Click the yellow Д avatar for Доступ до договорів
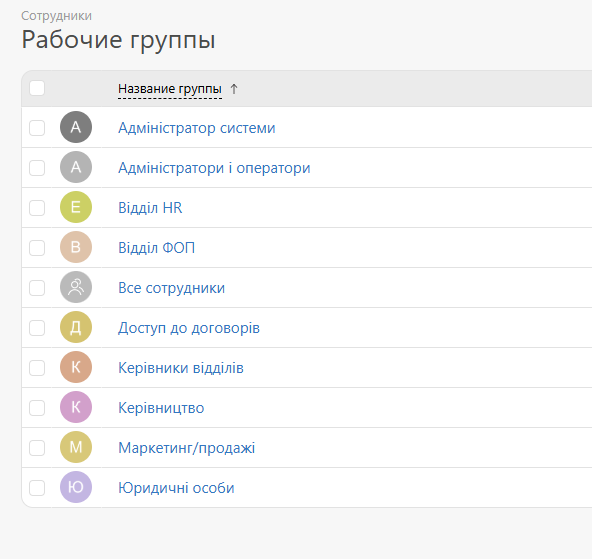The width and height of the screenshot is (592, 559). point(76,327)
